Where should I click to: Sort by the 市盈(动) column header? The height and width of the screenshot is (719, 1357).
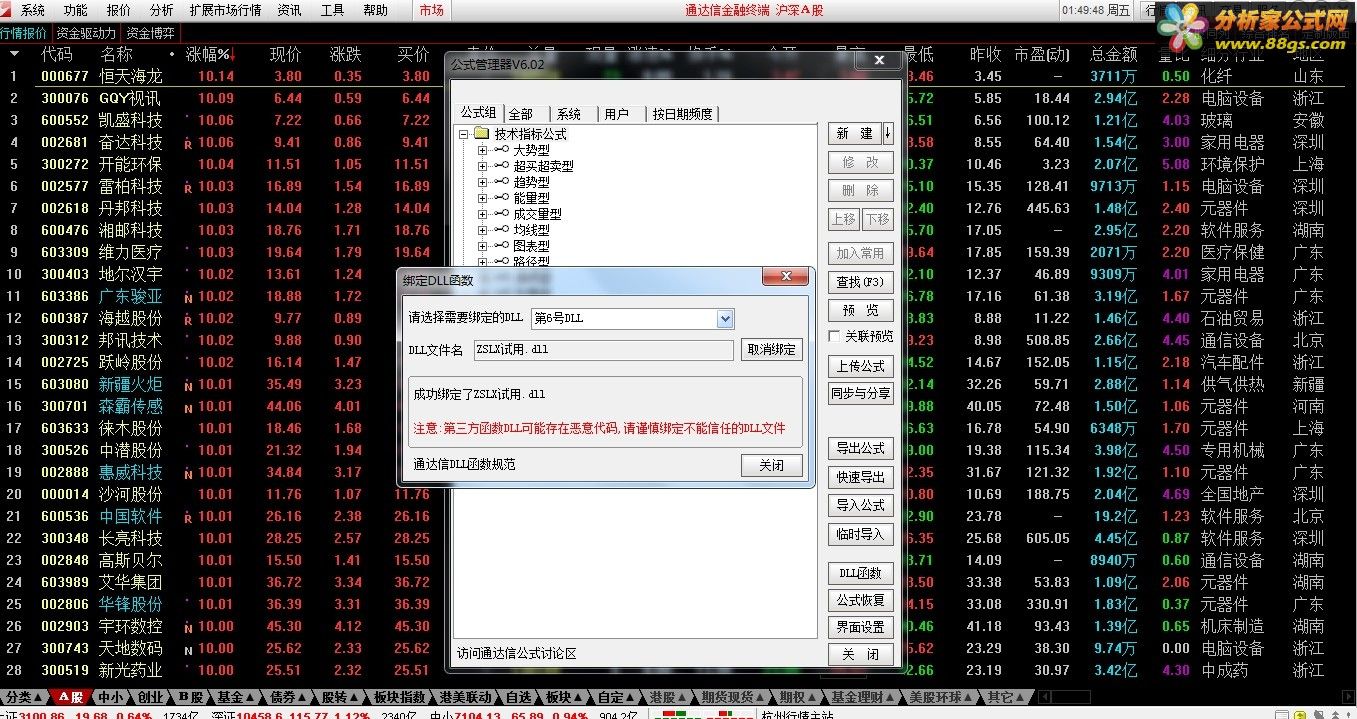click(1041, 54)
